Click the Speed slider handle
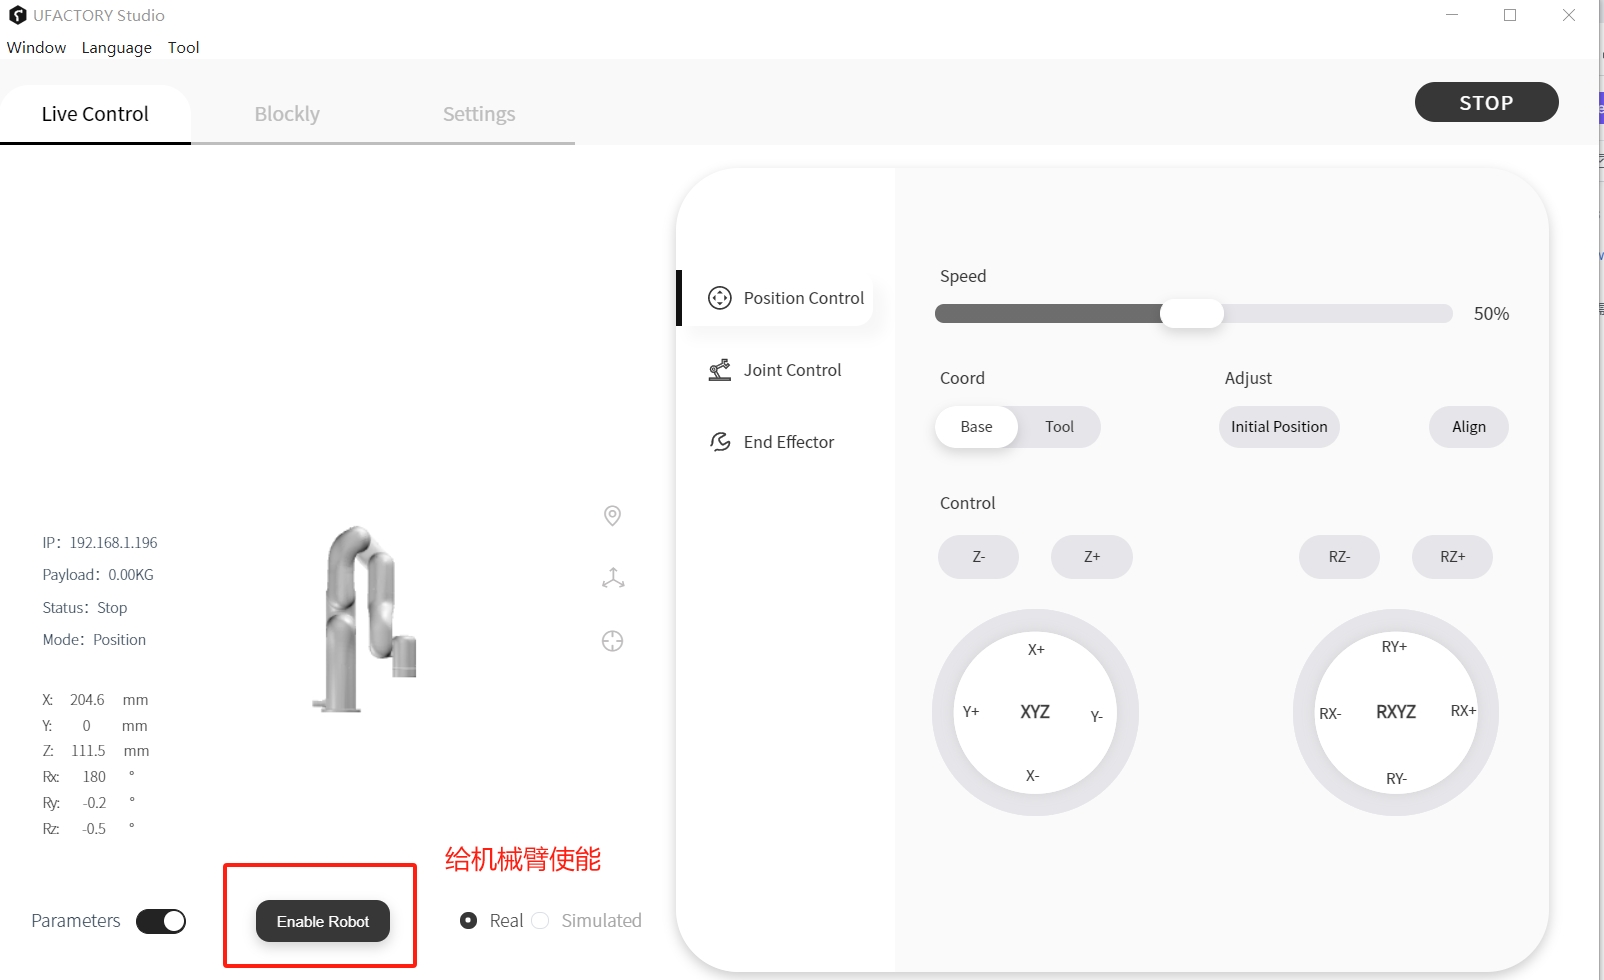 [1191, 314]
